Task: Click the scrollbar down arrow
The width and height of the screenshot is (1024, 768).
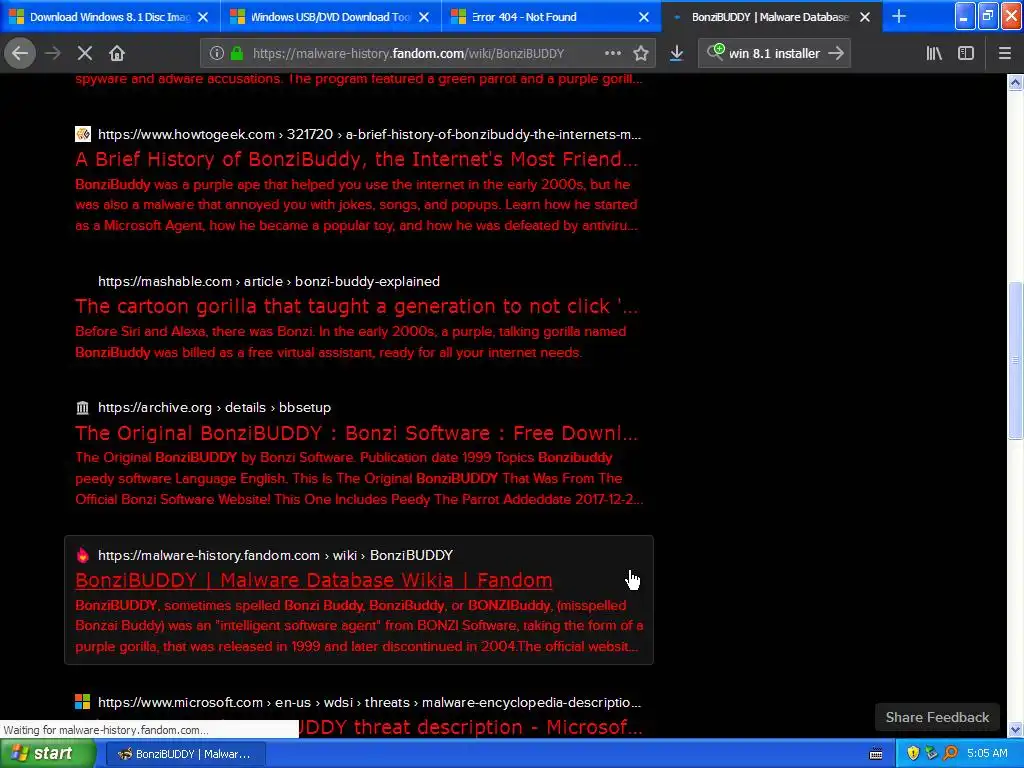Action: pyautogui.click(x=1015, y=729)
